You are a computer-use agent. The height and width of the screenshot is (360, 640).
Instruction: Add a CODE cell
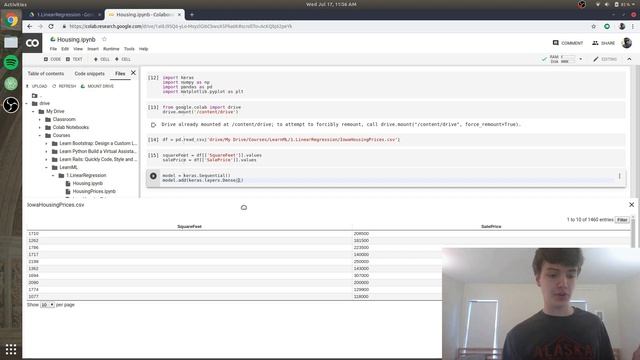(x=52, y=59)
